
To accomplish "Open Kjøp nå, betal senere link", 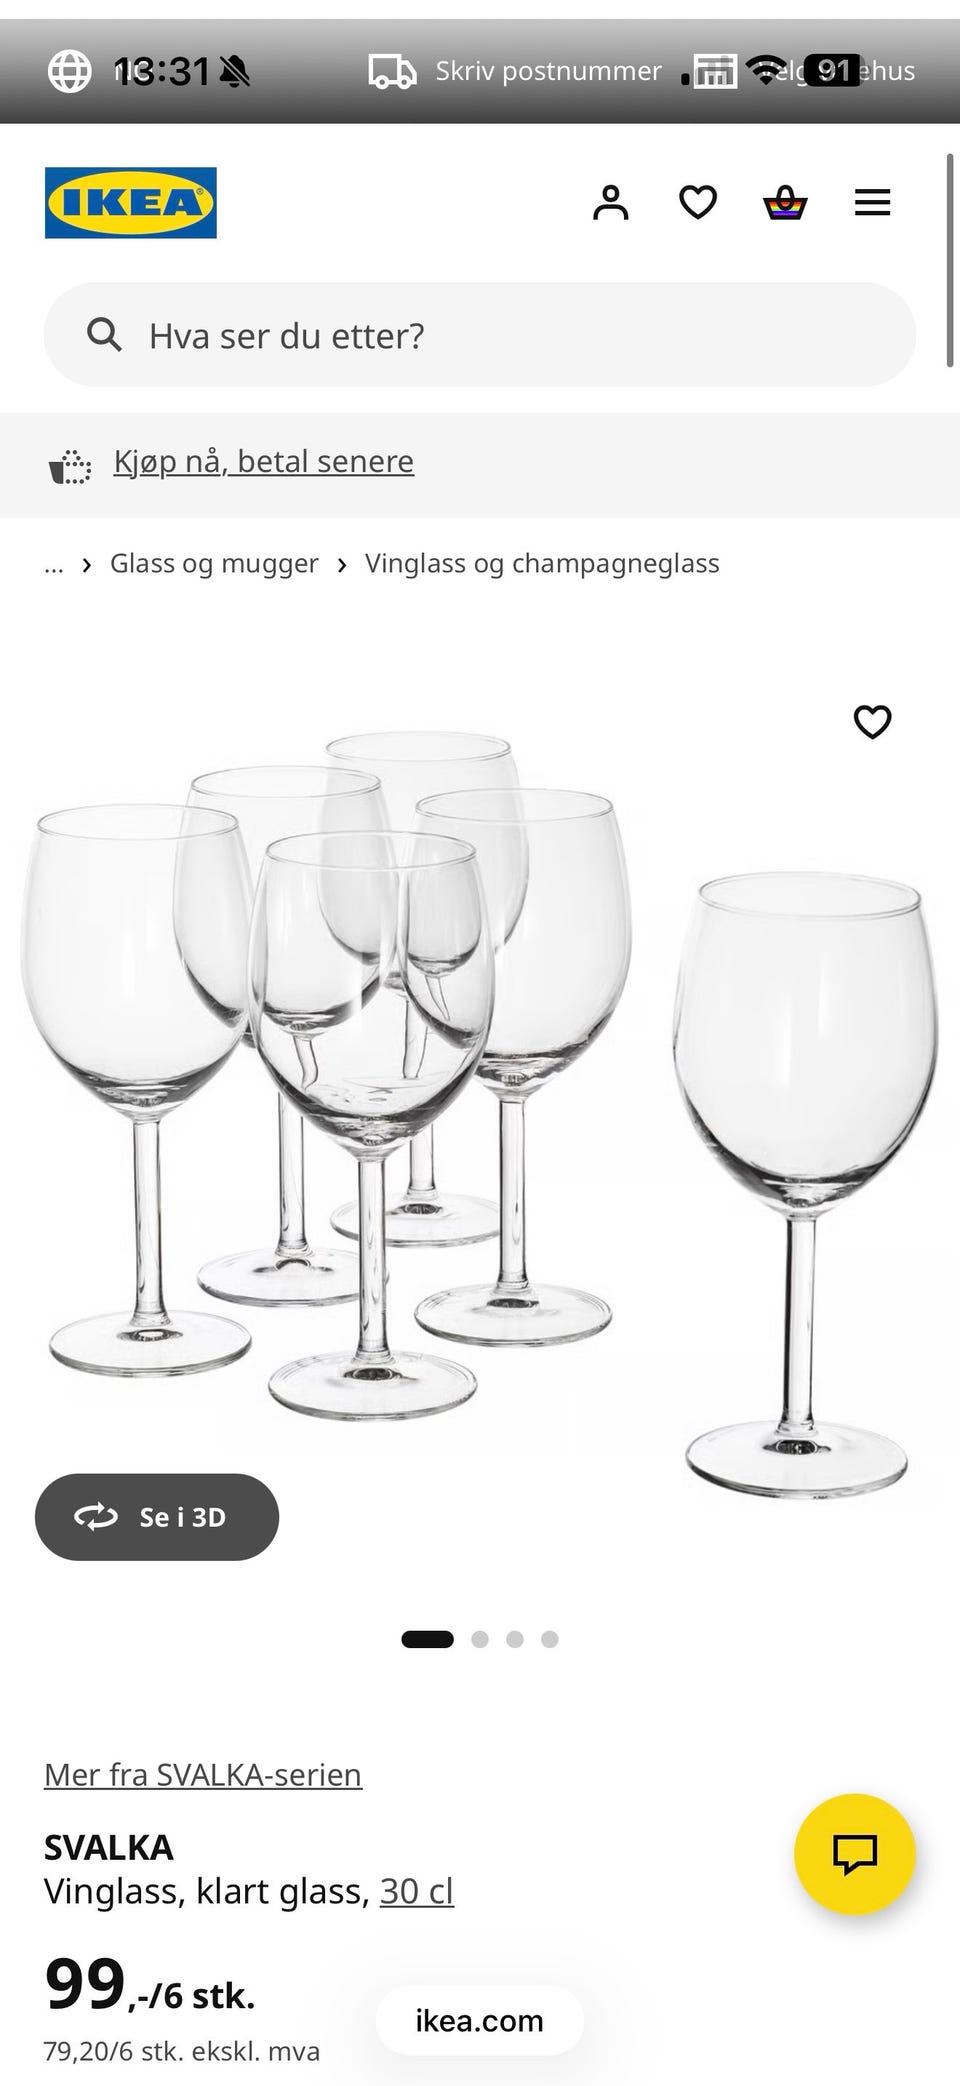I will [x=264, y=462].
